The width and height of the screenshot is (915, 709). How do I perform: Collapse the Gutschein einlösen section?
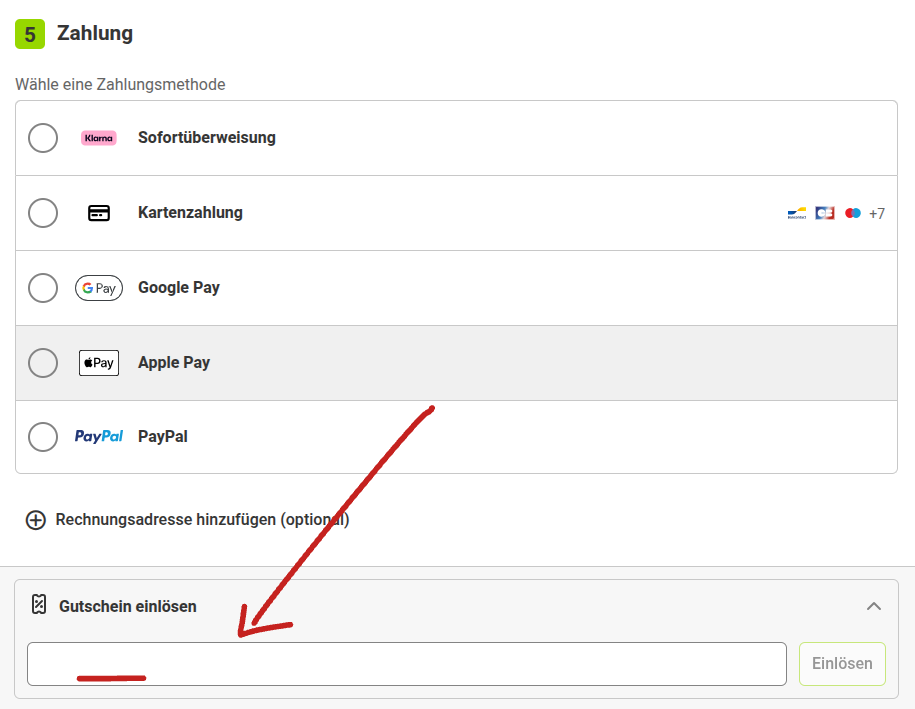point(874,606)
